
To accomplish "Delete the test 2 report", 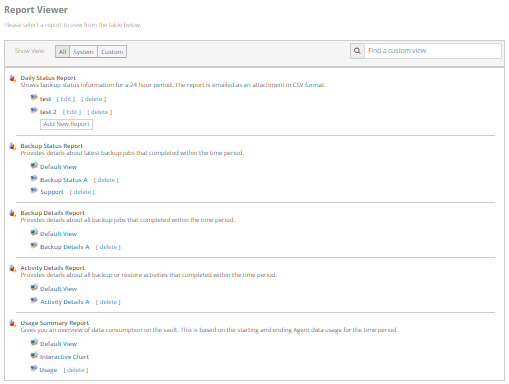I will coord(100,112).
